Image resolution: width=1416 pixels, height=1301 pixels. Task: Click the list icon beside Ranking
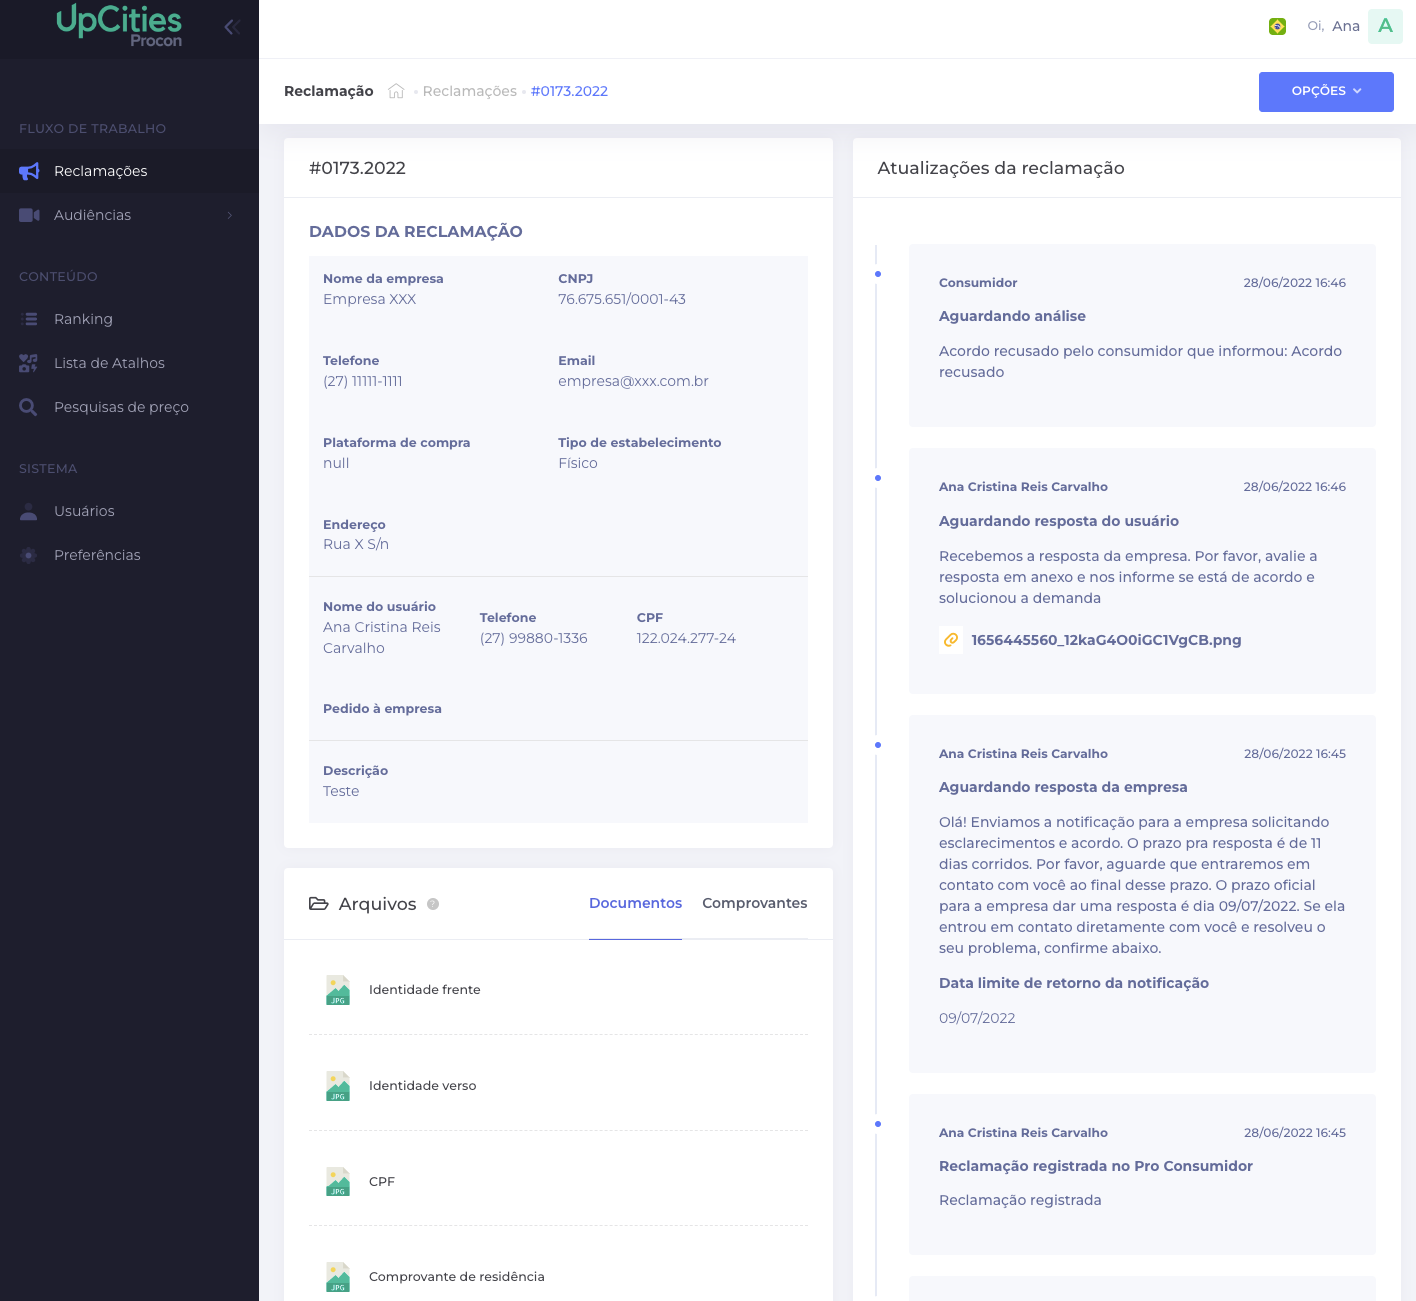[29, 319]
